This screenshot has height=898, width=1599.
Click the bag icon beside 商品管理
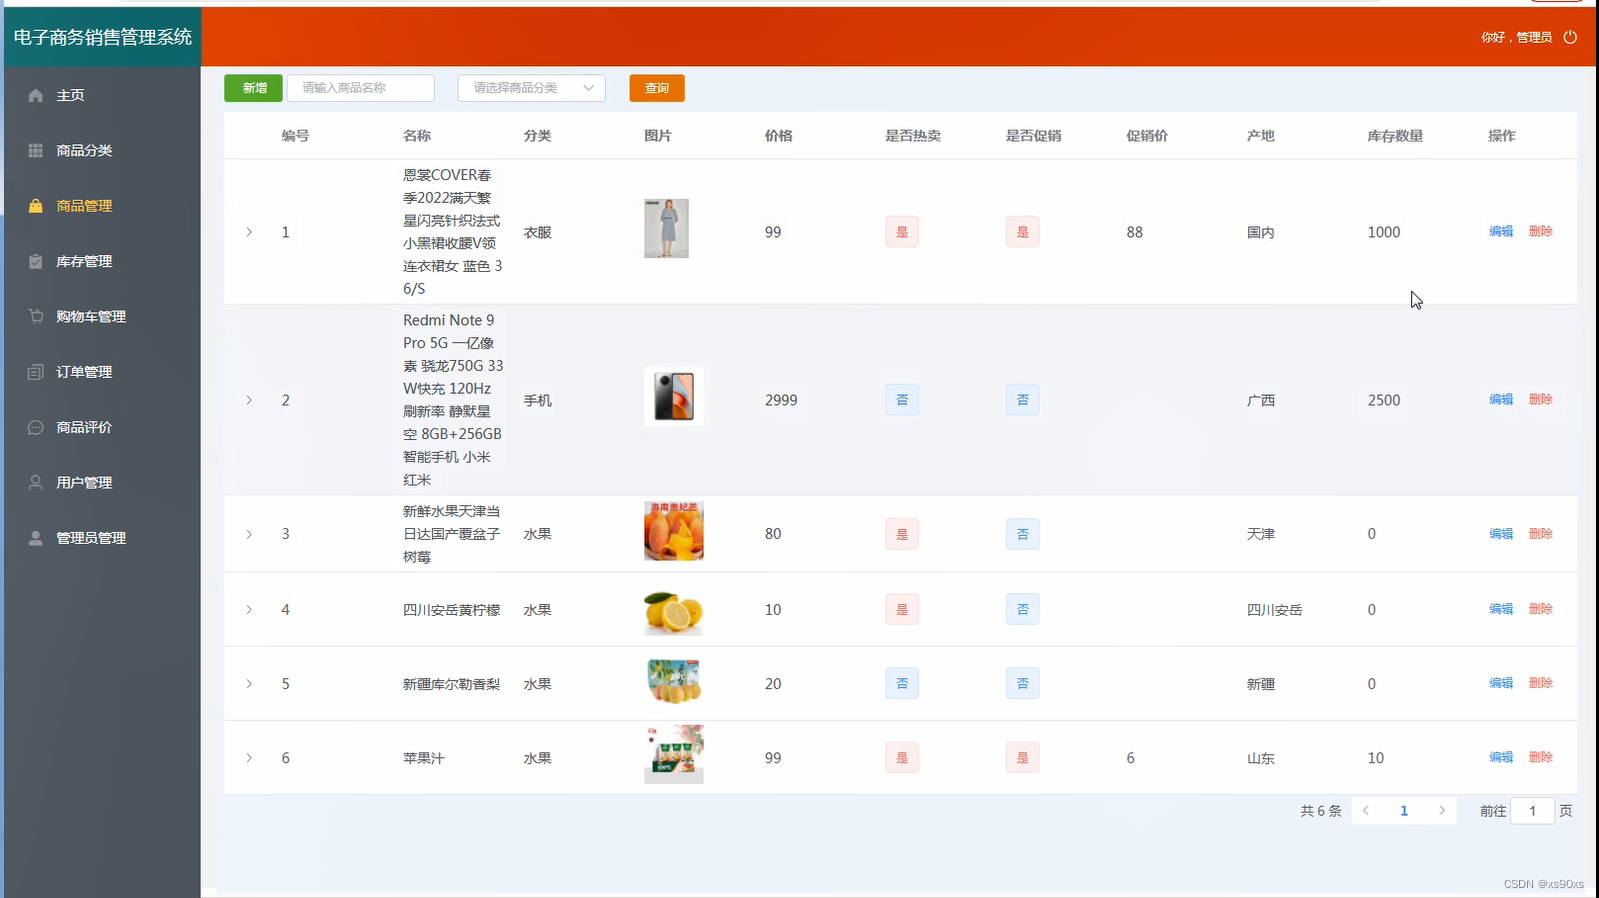[x=36, y=206]
